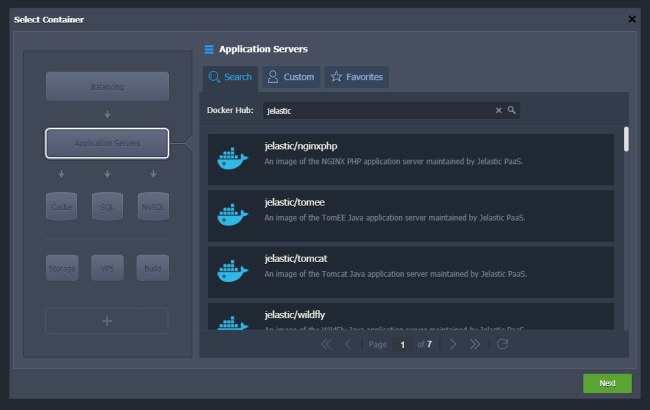This screenshot has width=650, height=410.
Task: Select the Storage layer block
Action: [x=62, y=268]
